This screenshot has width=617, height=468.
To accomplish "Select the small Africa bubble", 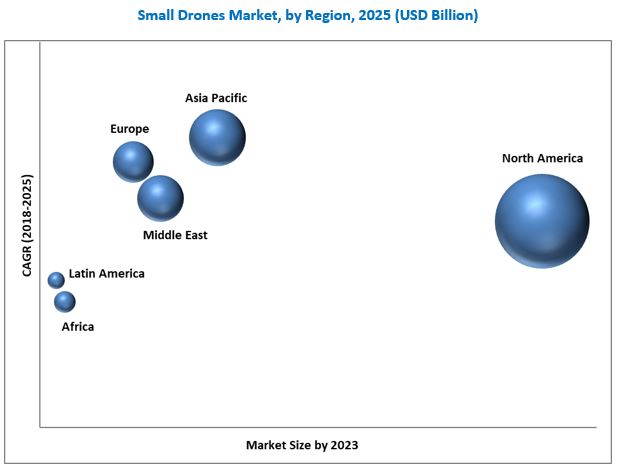I will [65, 301].
